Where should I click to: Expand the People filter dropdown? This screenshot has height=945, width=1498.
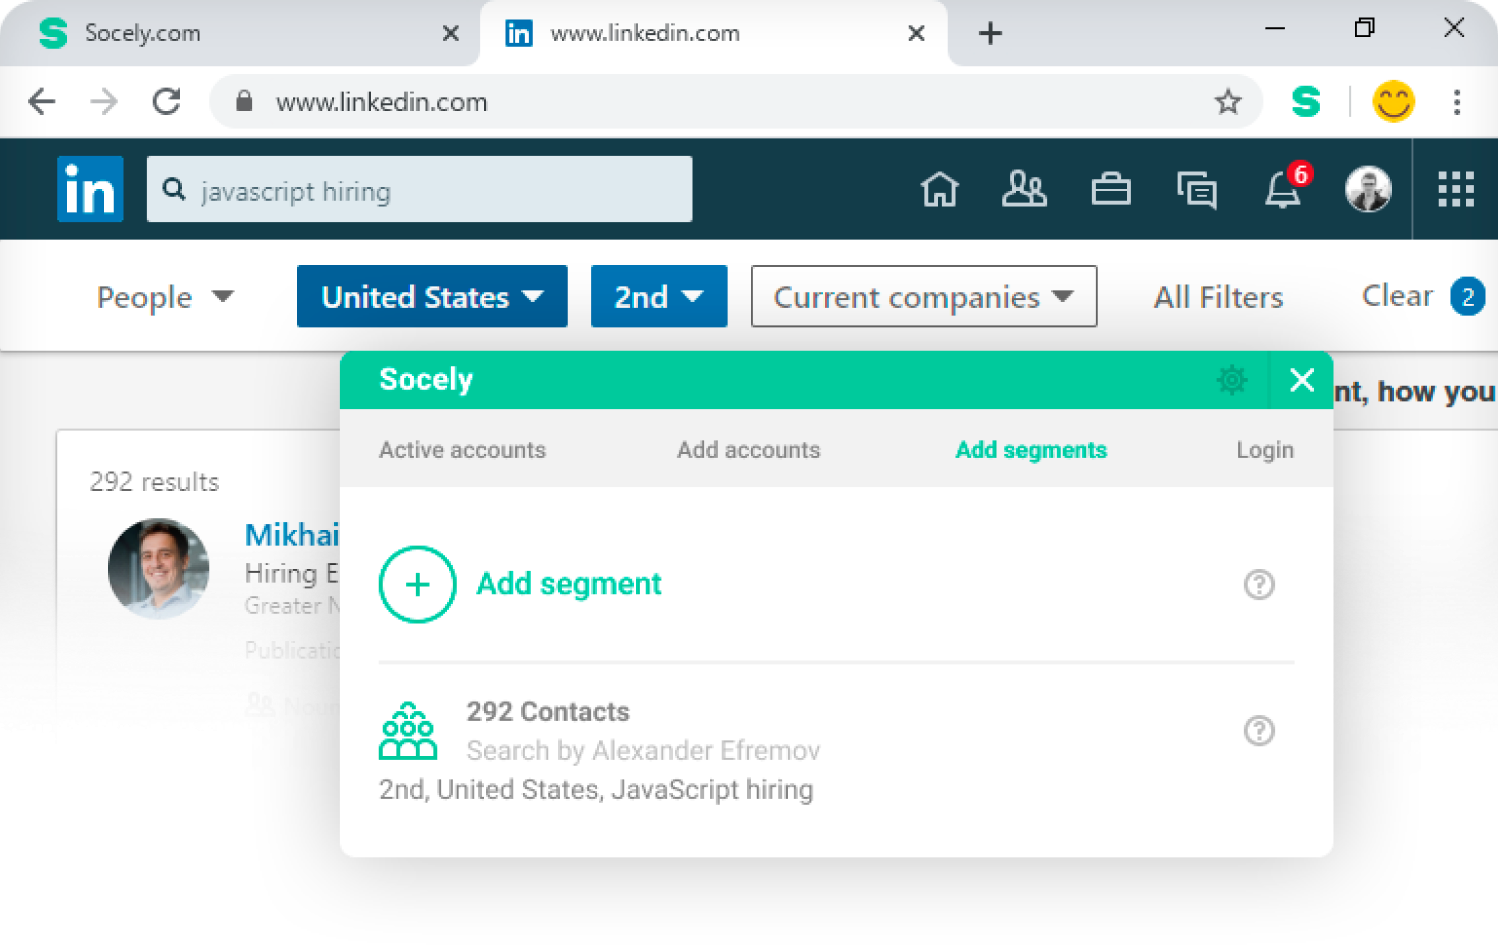click(x=165, y=297)
